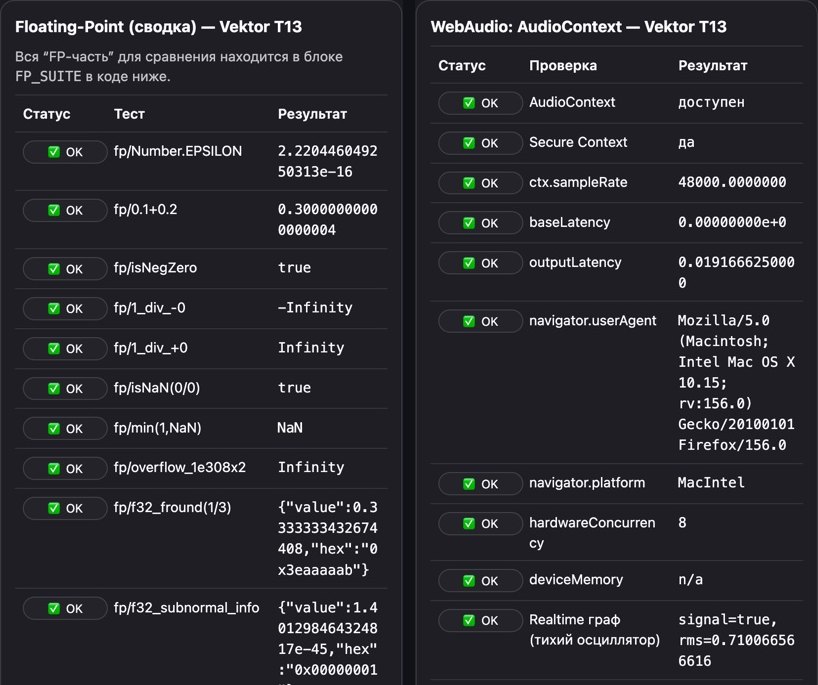Click the result 'да'
818x685 pixels.
[687, 142]
